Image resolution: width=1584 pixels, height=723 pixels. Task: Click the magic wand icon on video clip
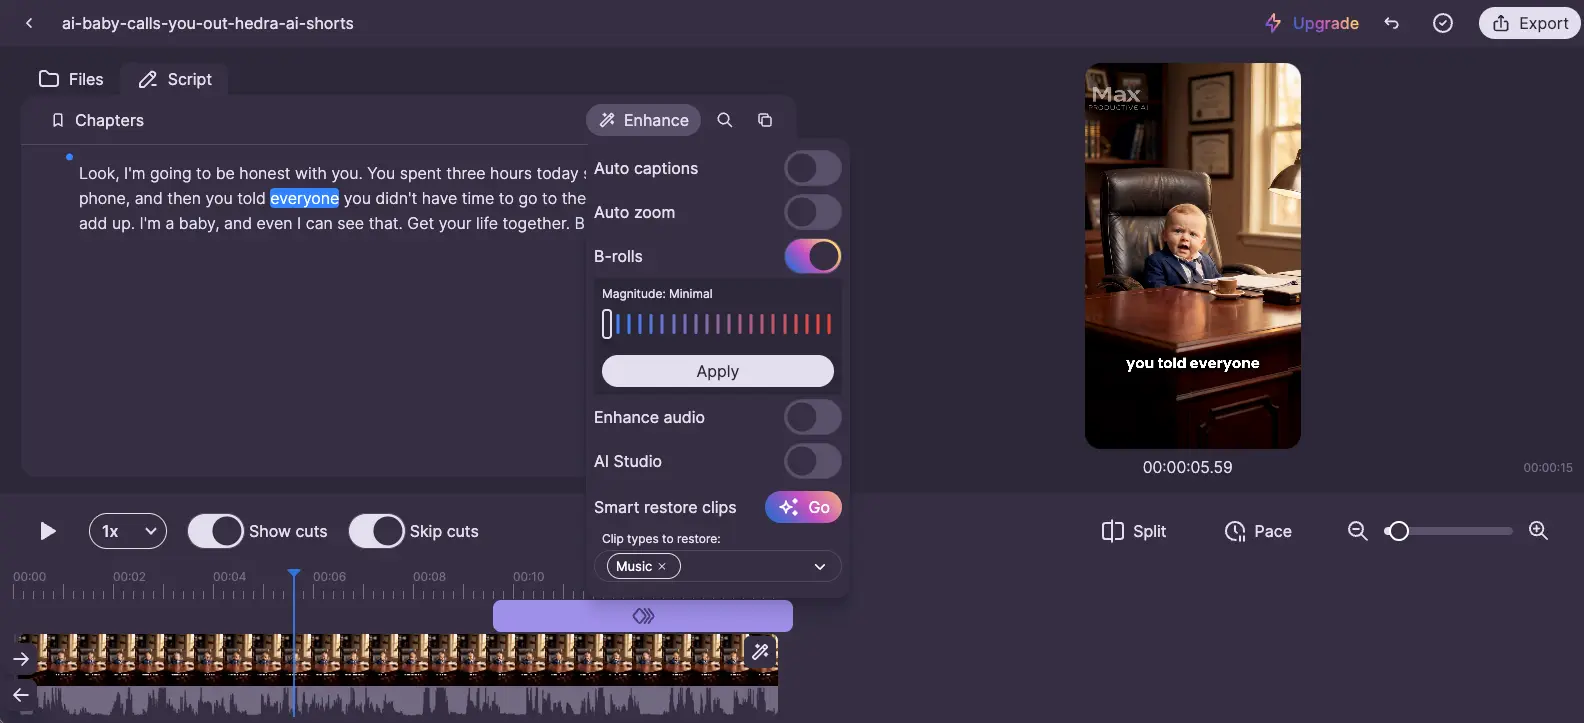point(760,651)
